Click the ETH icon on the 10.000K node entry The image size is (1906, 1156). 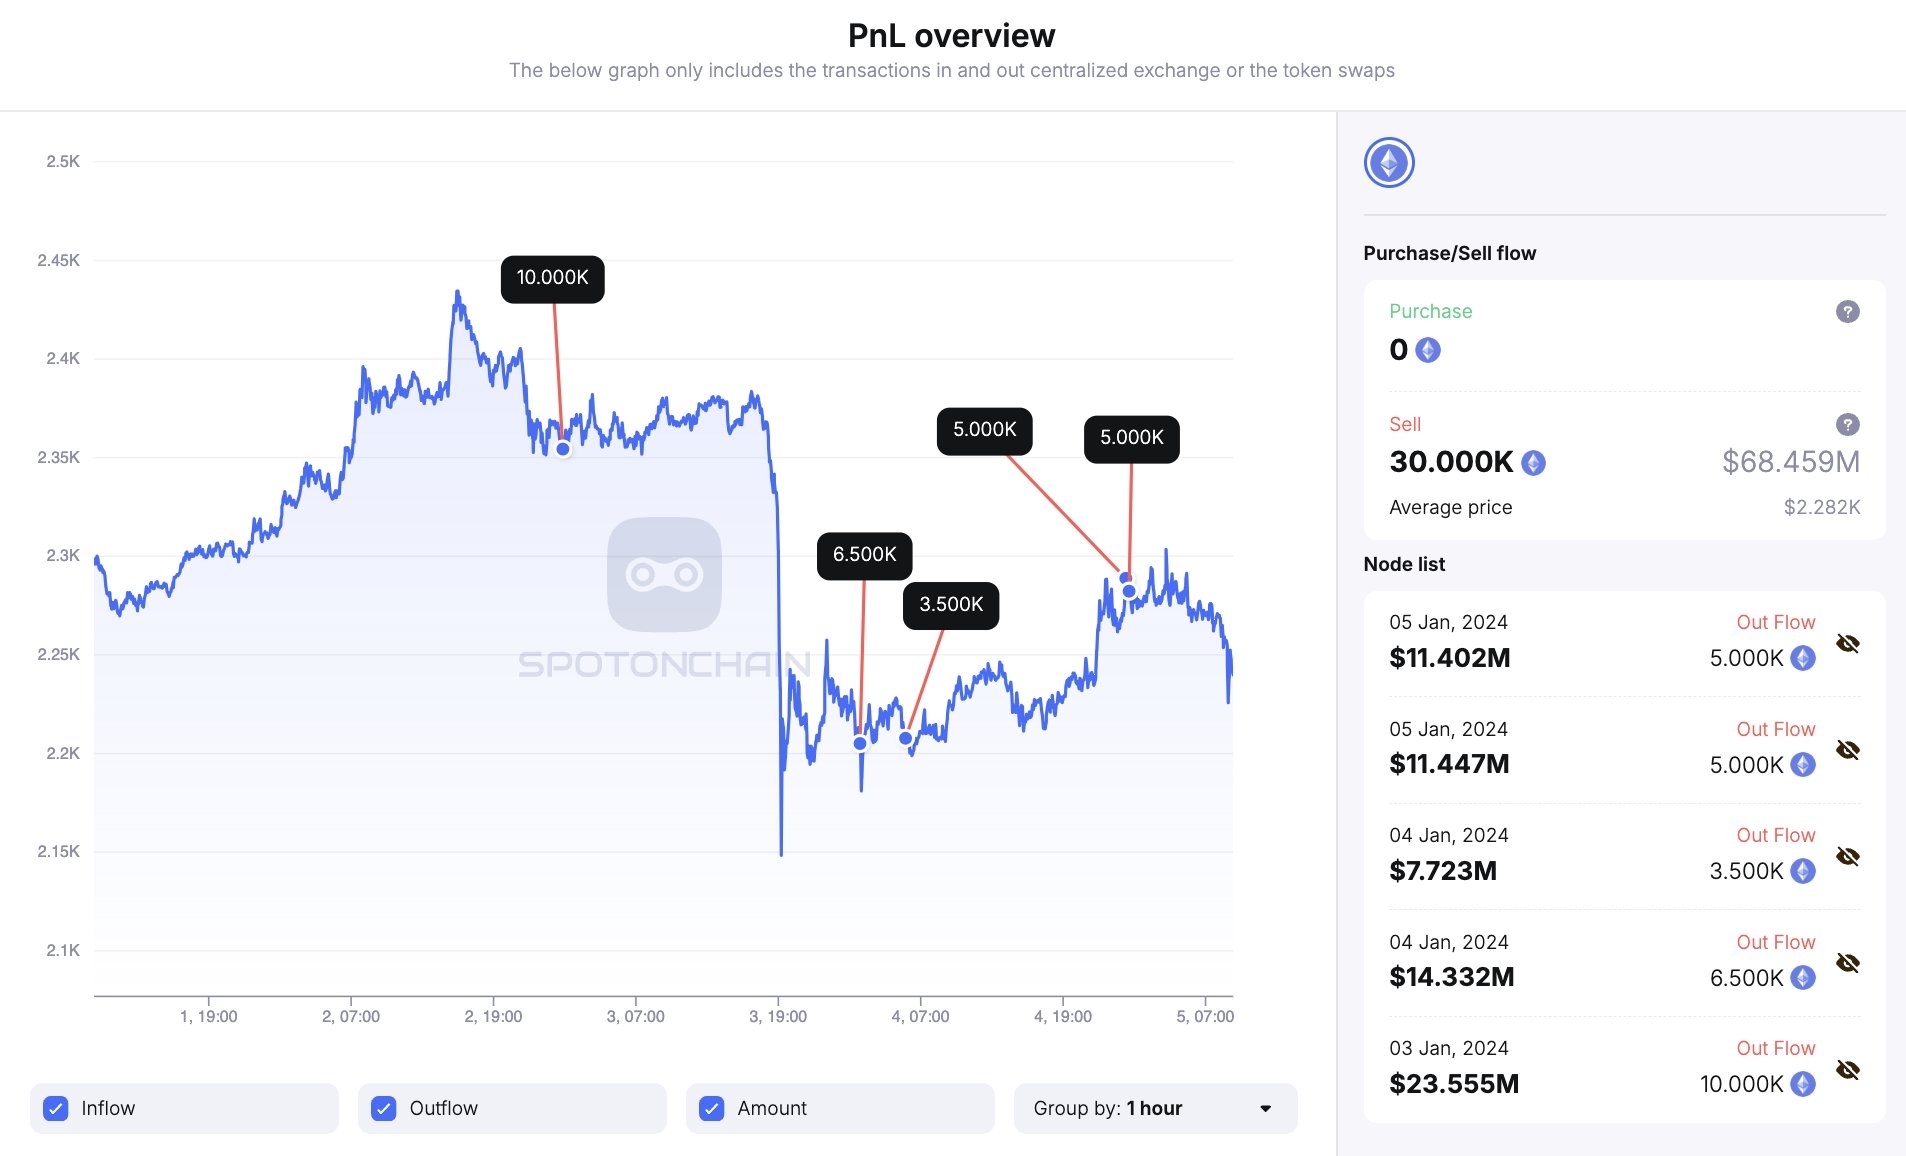coord(1801,1083)
